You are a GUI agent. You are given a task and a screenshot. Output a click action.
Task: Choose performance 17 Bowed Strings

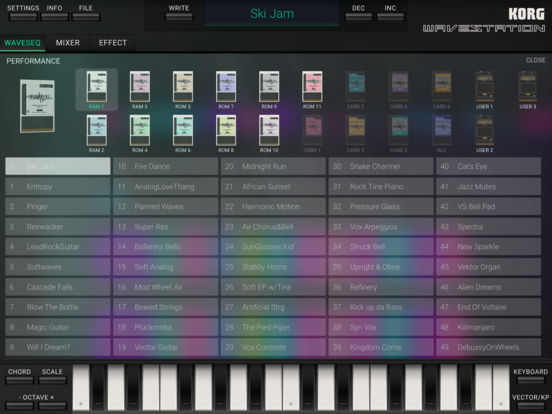pos(165,307)
